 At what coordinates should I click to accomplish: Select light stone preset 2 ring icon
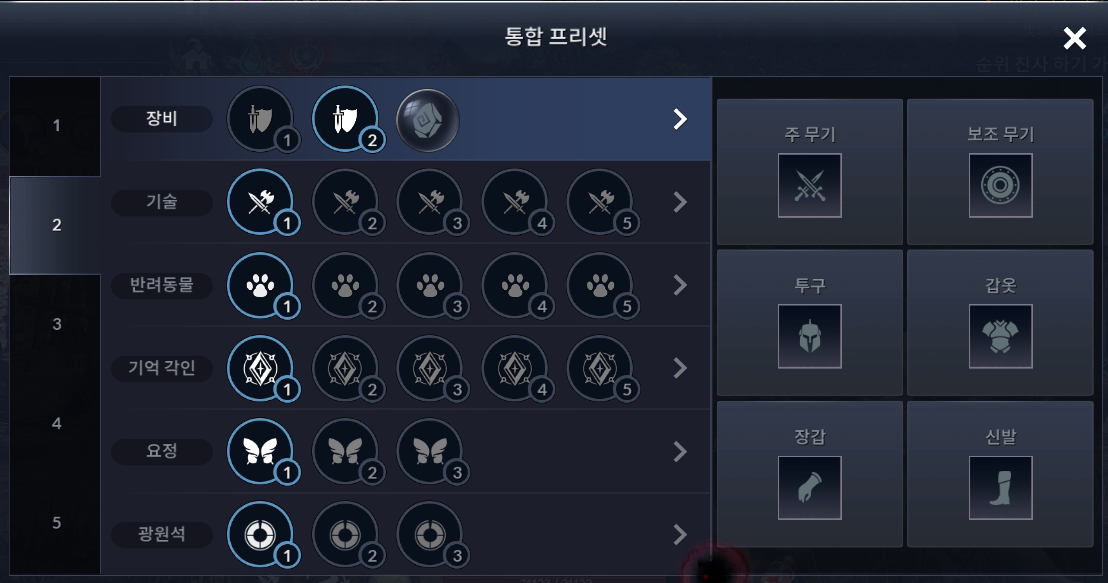pos(346,535)
